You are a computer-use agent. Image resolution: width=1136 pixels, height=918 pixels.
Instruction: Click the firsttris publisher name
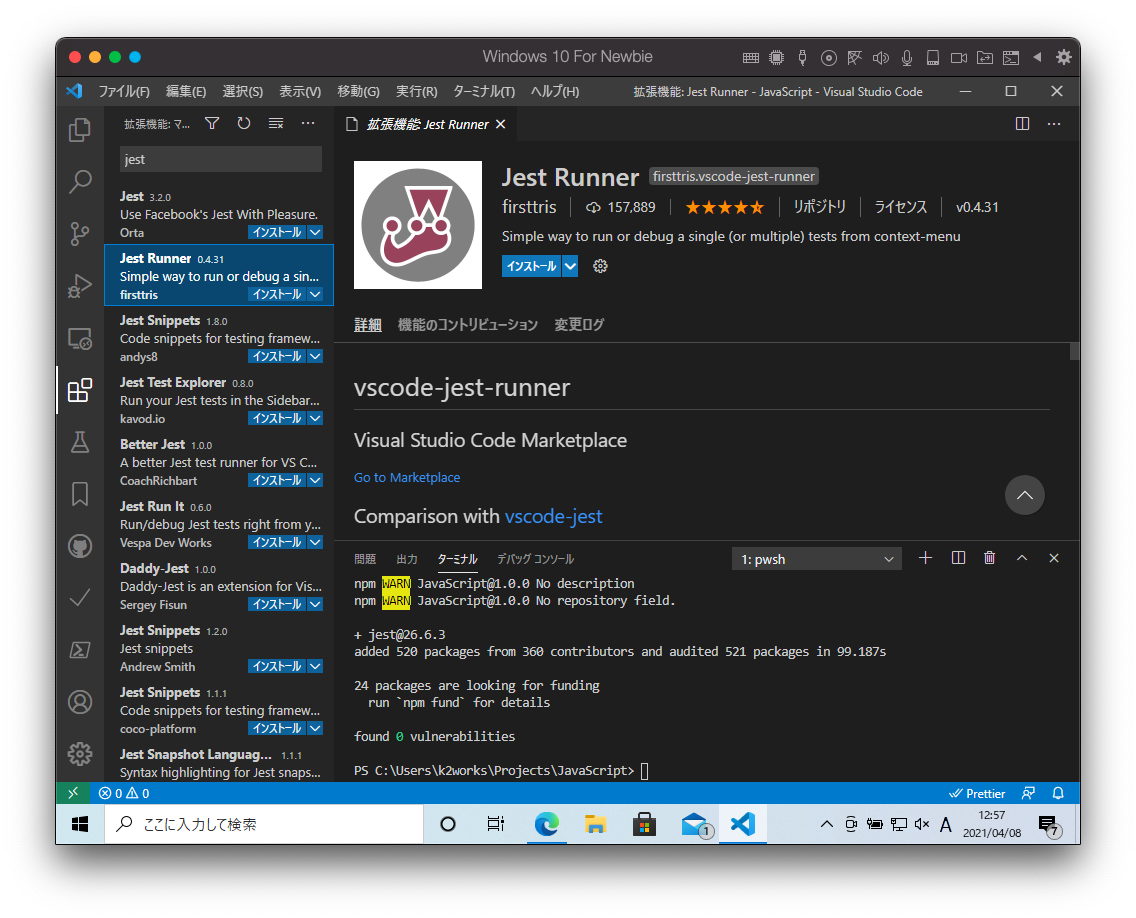coord(530,207)
